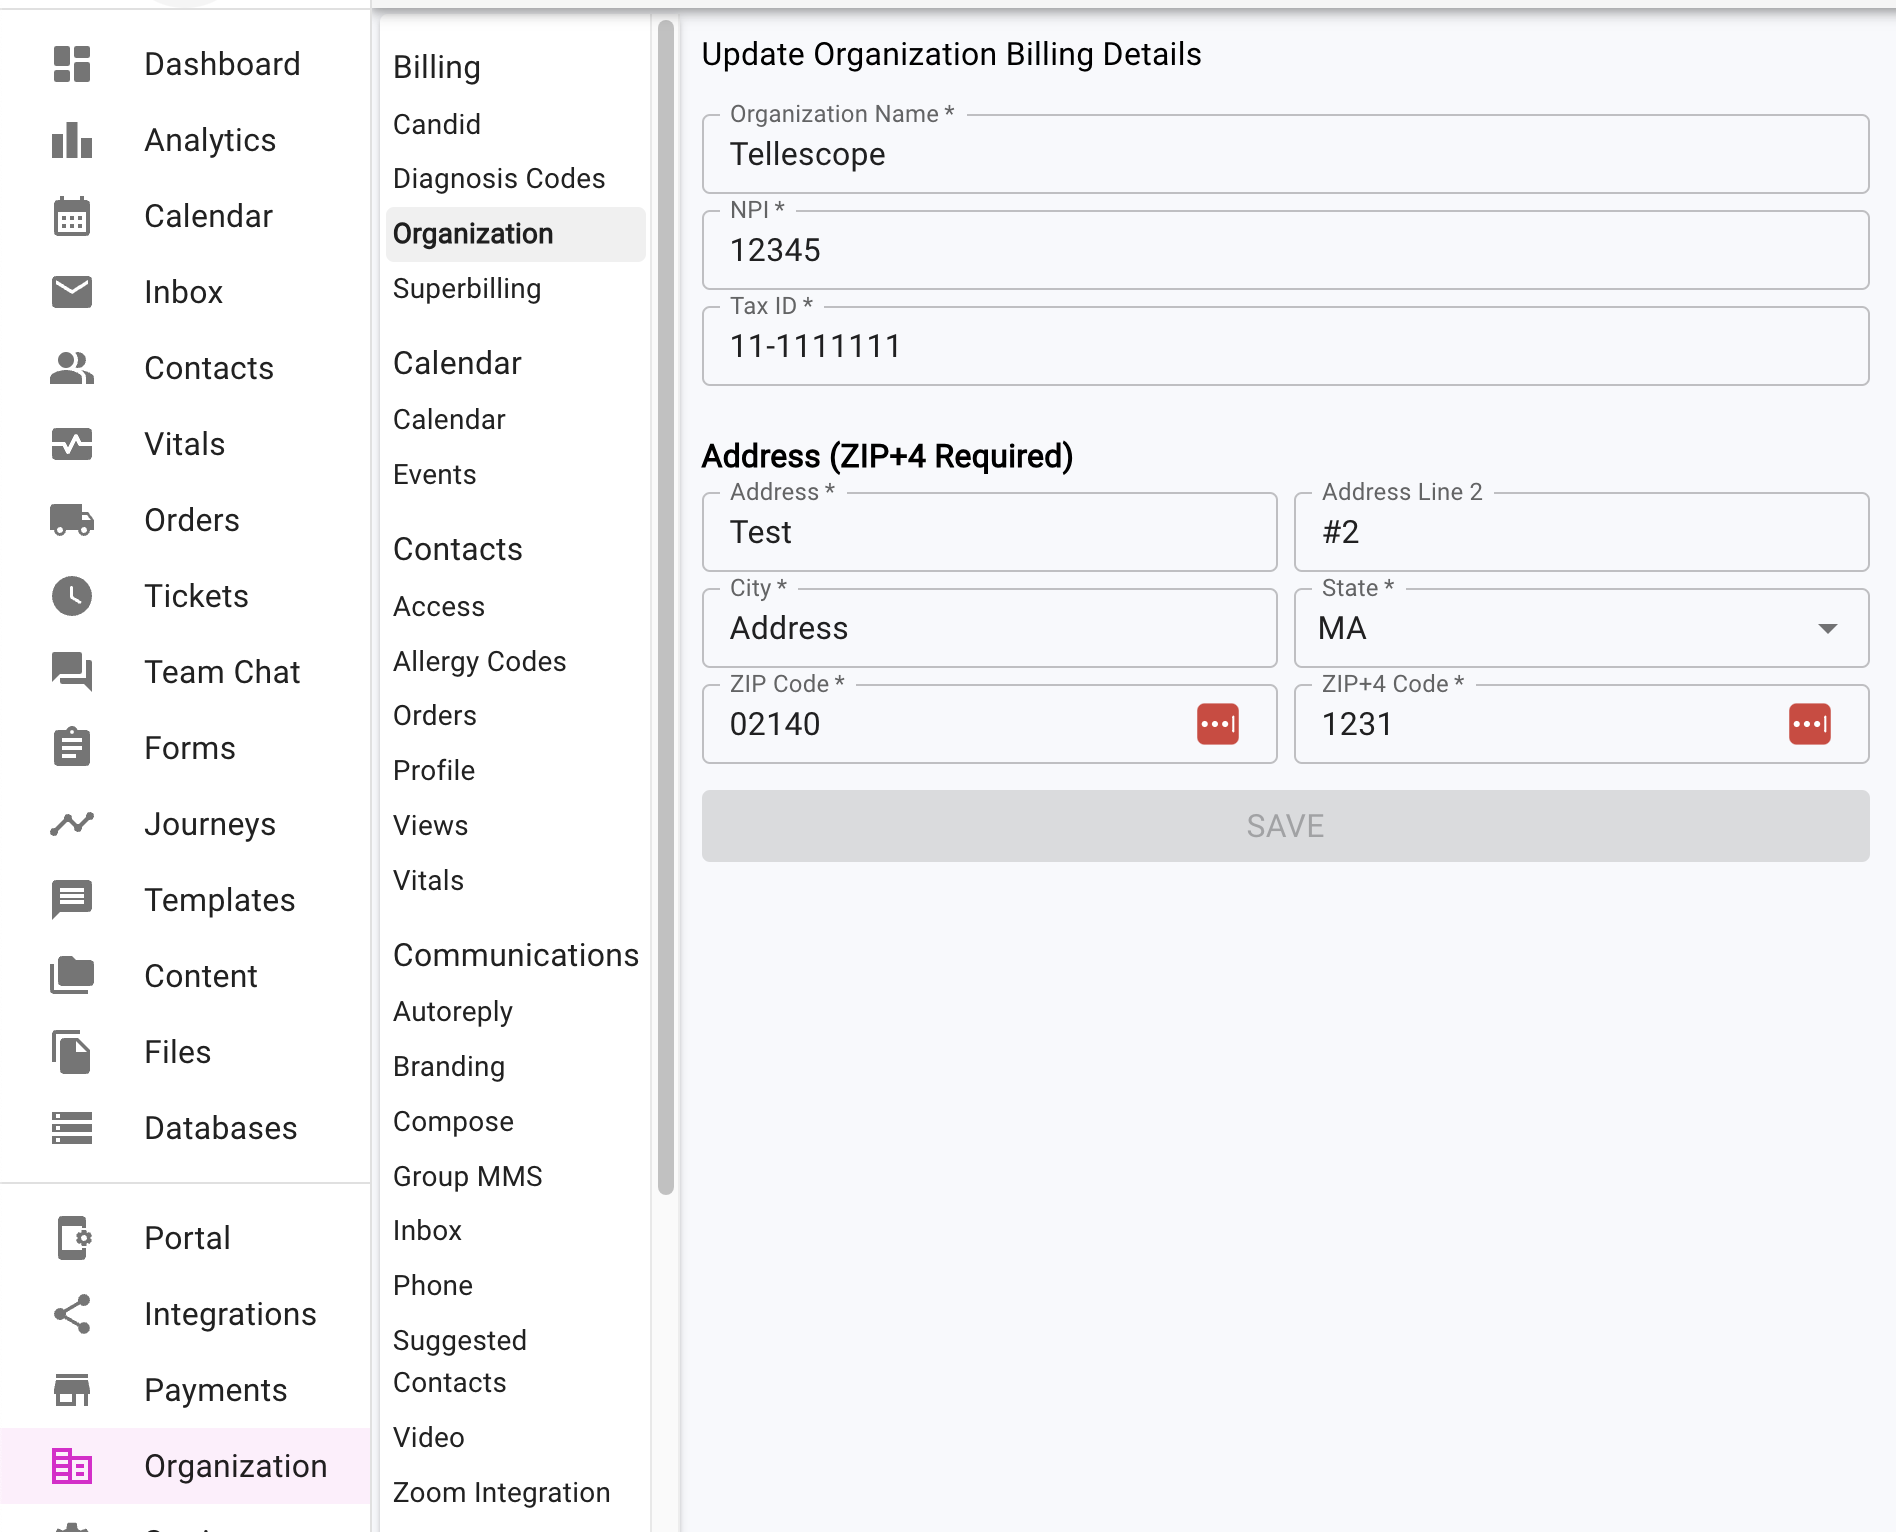Open Video settings
The image size is (1896, 1532).
tap(429, 1438)
